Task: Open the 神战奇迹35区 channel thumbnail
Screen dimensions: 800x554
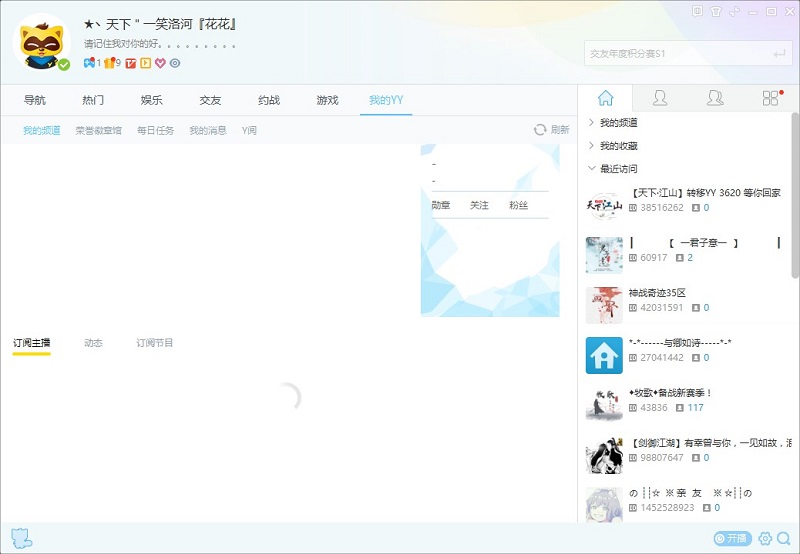Action: point(604,305)
